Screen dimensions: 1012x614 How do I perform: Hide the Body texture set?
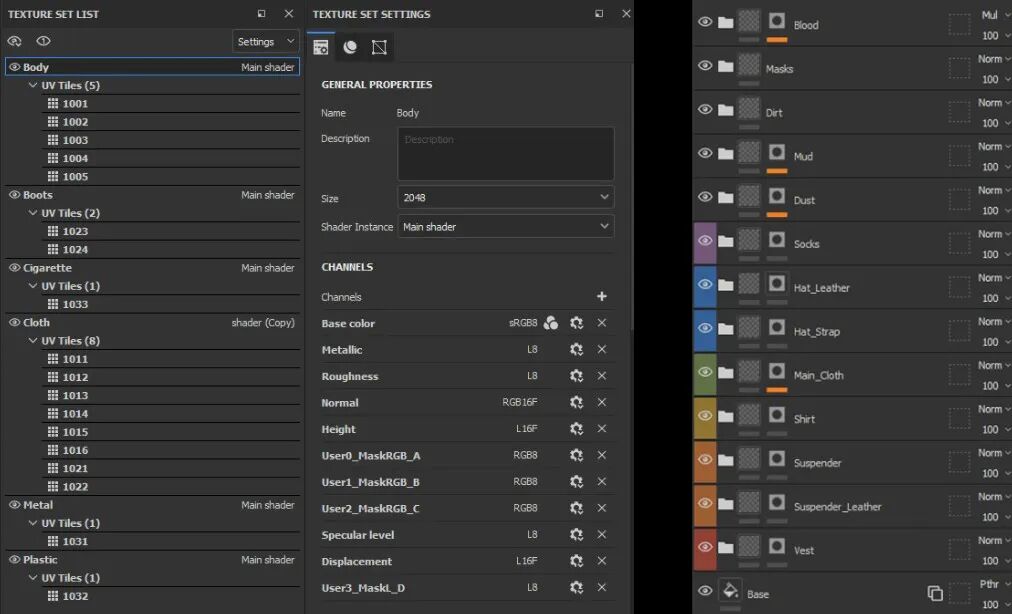(x=14, y=67)
